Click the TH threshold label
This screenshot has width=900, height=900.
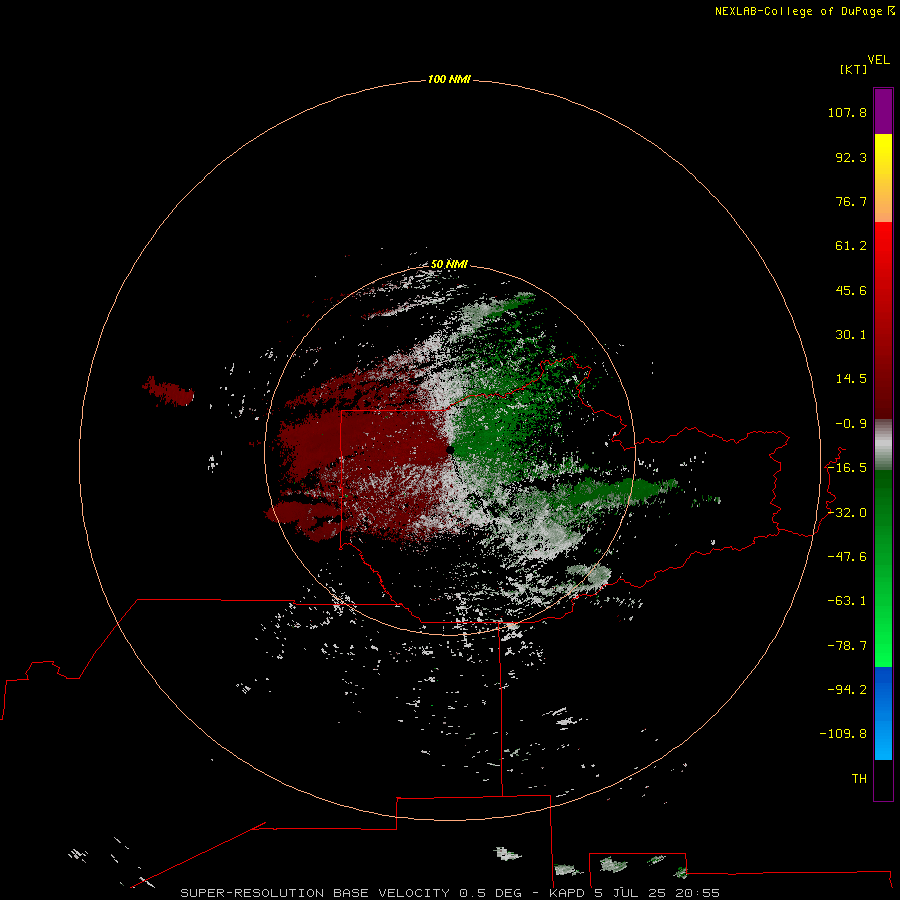(x=859, y=779)
